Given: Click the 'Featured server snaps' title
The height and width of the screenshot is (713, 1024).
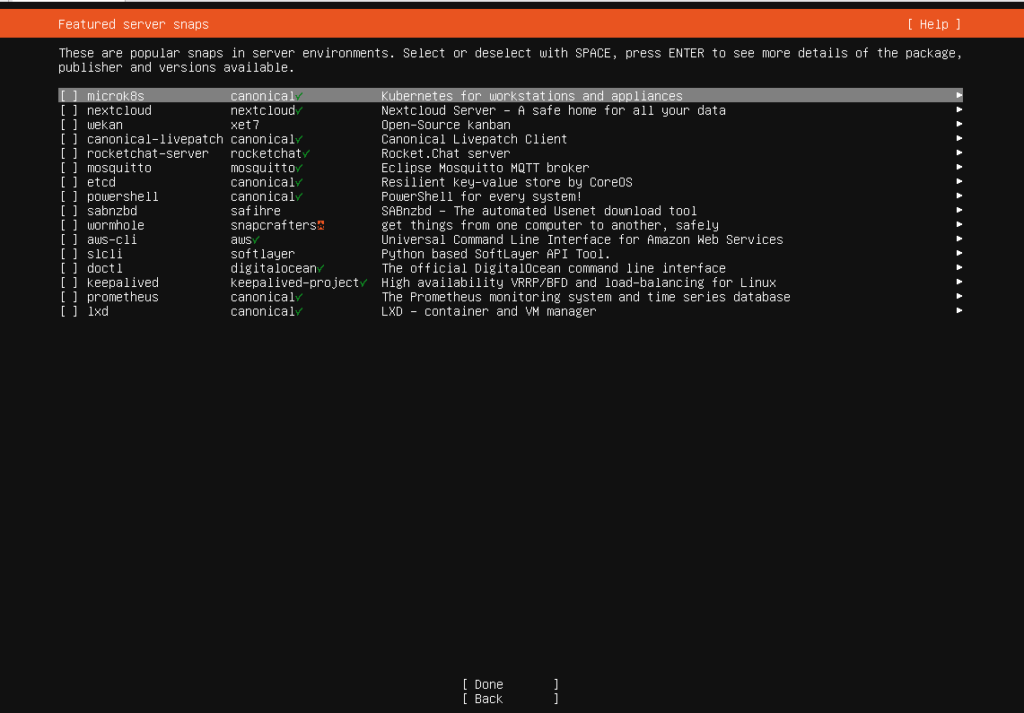Looking at the screenshot, I should [x=133, y=25].
